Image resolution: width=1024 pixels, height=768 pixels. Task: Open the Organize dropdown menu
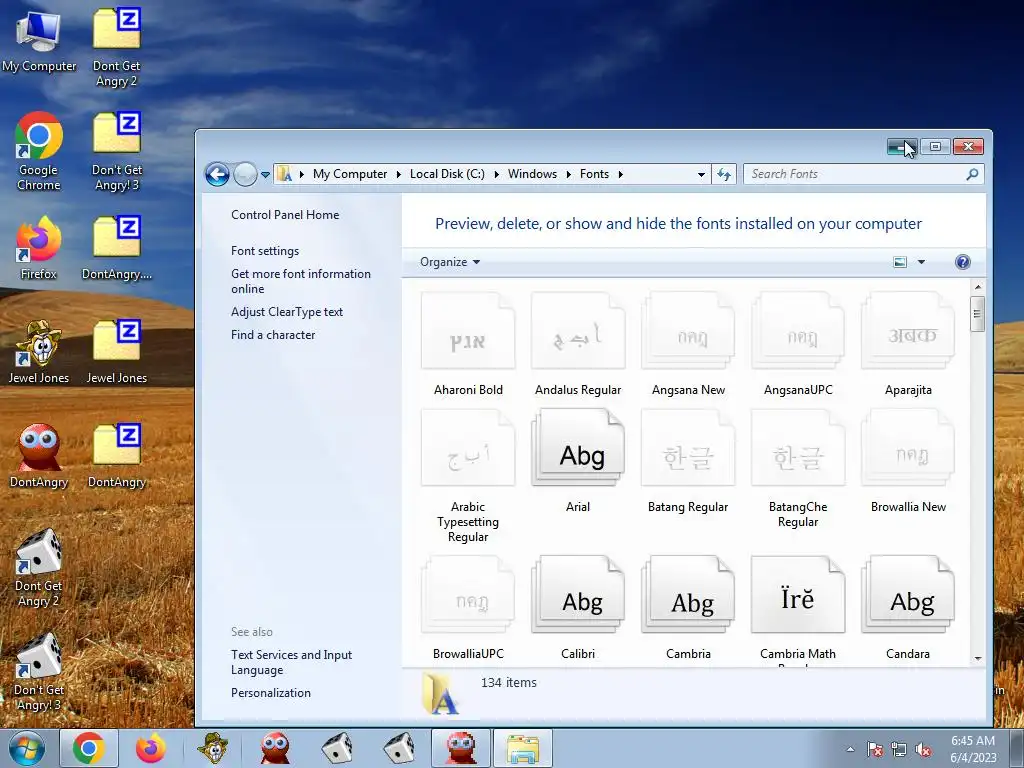click(450, 262)
